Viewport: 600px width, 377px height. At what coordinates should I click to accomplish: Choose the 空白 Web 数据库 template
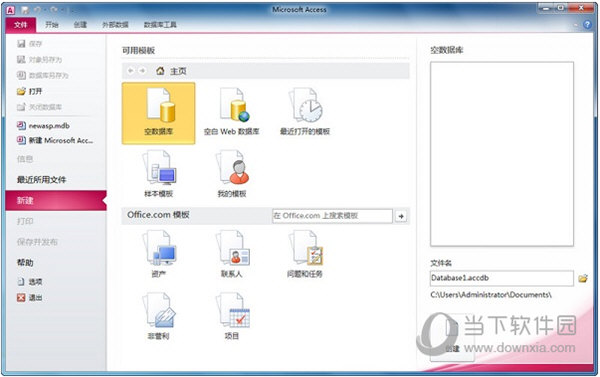point(232,113)
